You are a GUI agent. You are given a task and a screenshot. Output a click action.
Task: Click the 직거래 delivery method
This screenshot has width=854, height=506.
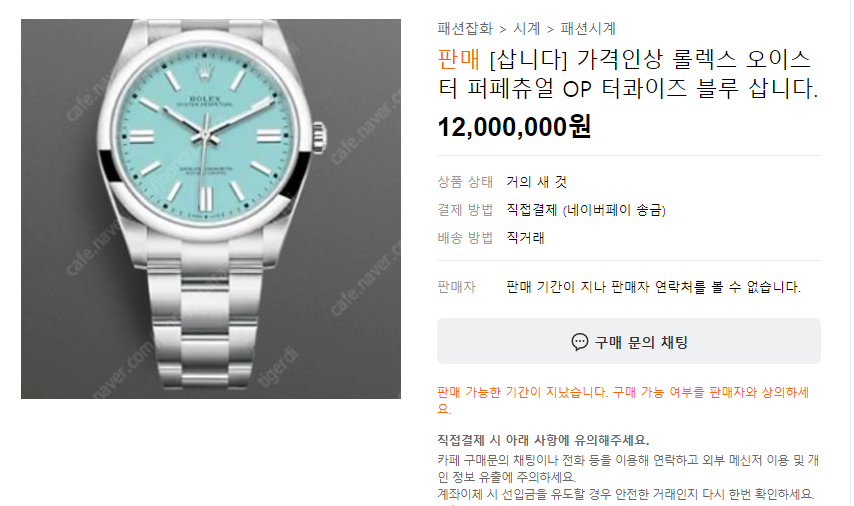[526, 237]
